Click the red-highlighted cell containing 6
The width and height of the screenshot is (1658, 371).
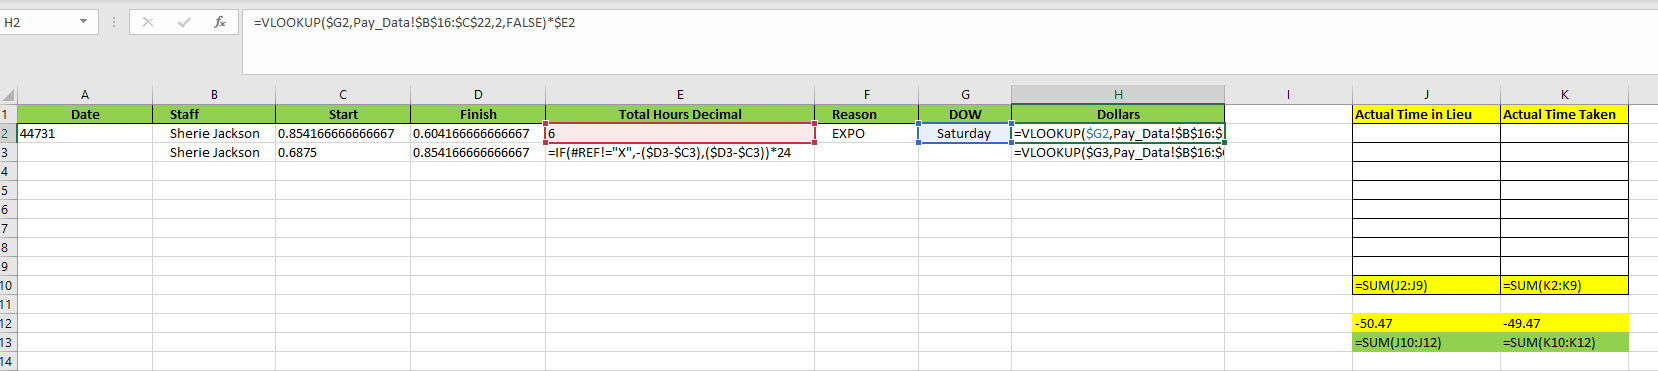click(680, 133)
